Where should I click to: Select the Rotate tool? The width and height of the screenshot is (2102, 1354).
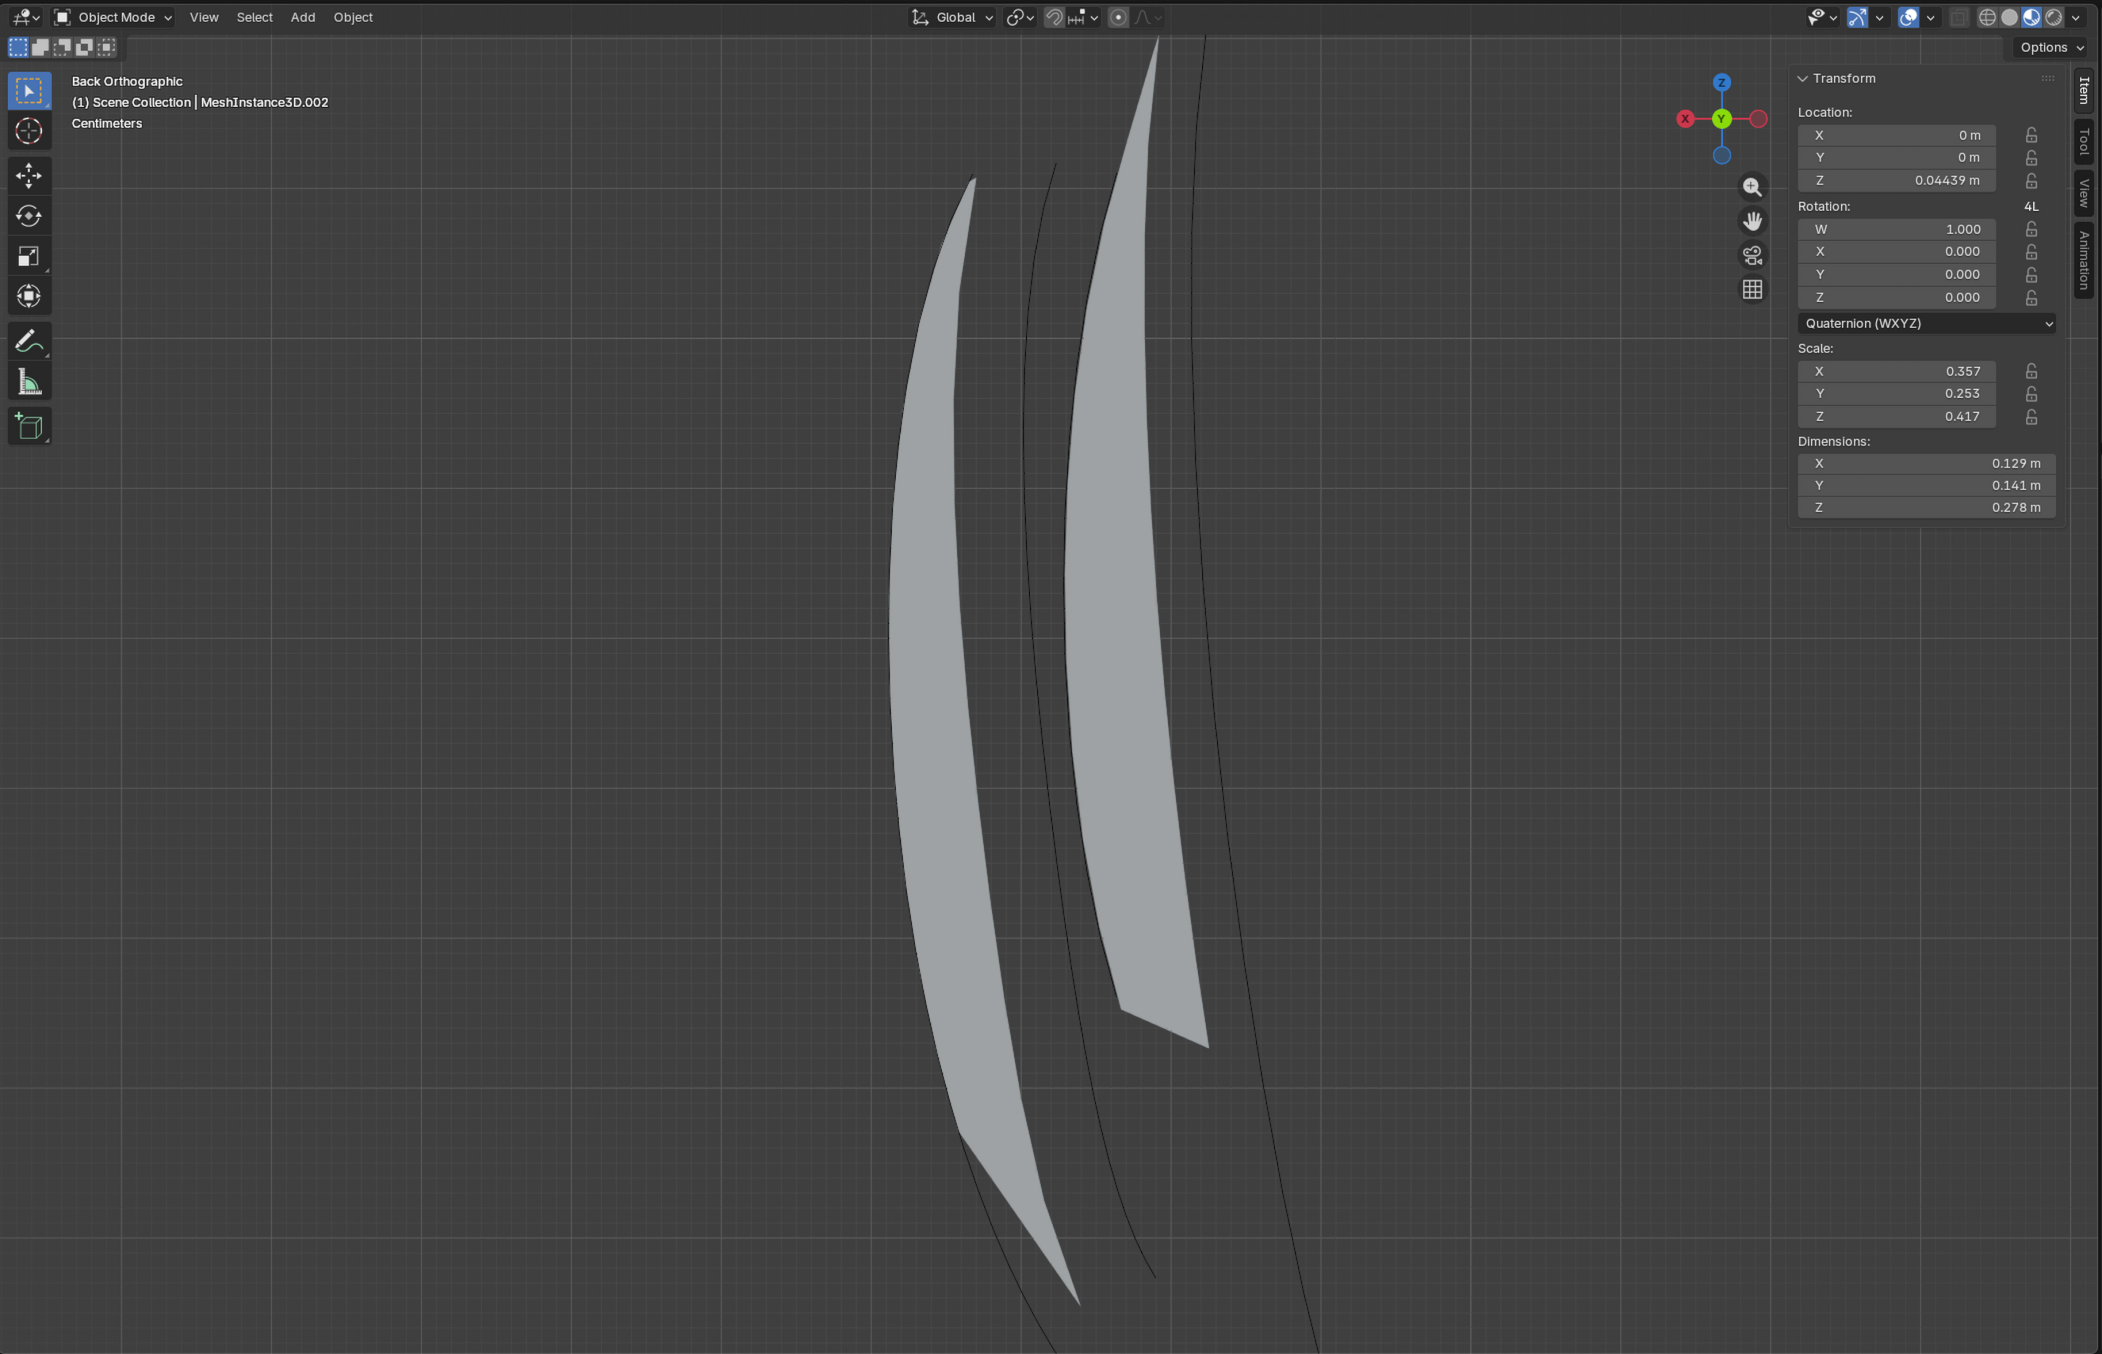tap(28, 216)
